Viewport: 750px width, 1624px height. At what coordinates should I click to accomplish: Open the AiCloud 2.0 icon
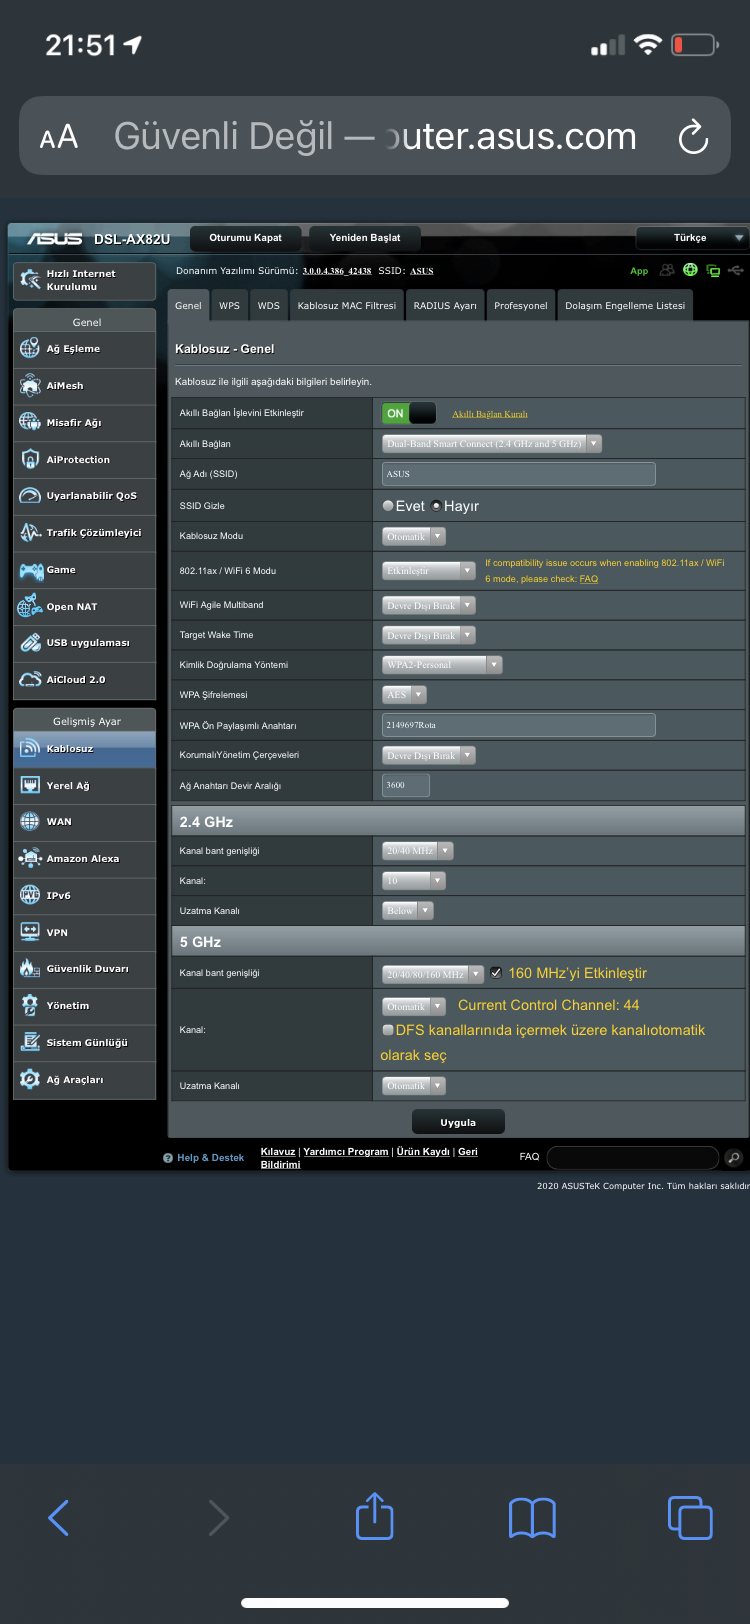[30, 680]
